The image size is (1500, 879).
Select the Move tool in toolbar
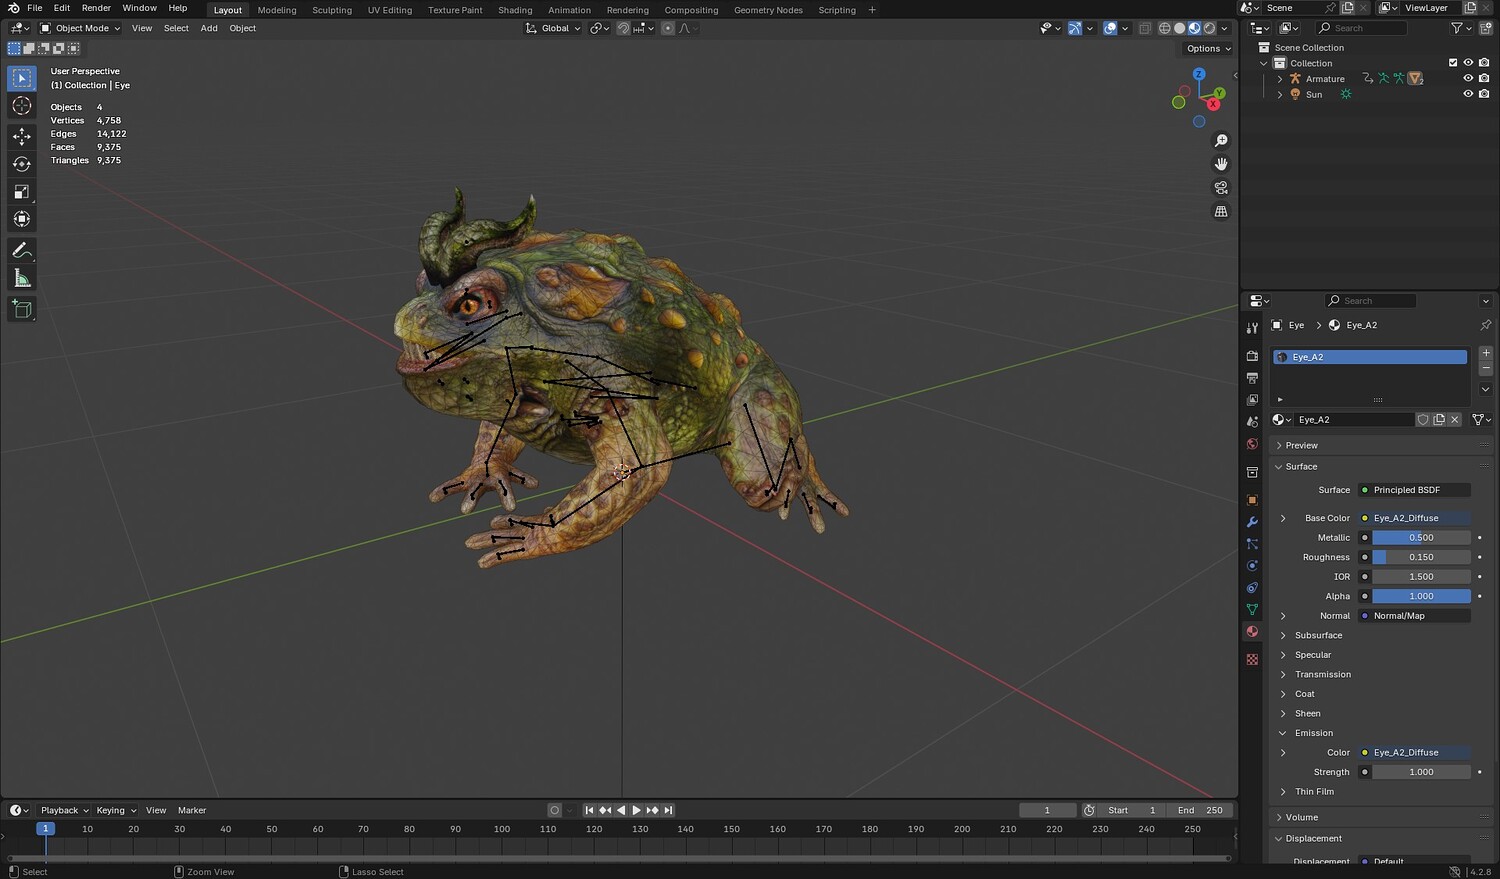point(22,136)
